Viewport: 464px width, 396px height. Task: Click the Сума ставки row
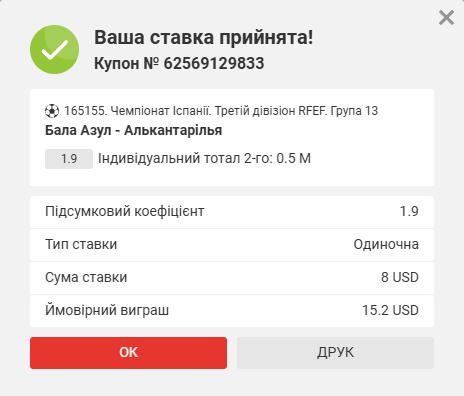coord(232,278)
